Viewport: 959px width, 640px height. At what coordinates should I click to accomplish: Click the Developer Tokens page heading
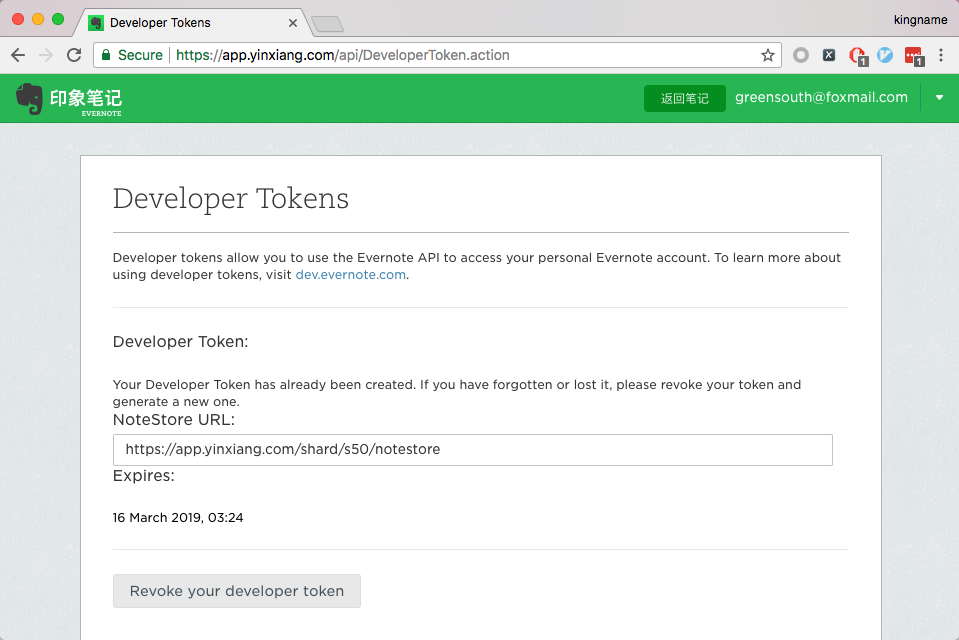[231, 198]
